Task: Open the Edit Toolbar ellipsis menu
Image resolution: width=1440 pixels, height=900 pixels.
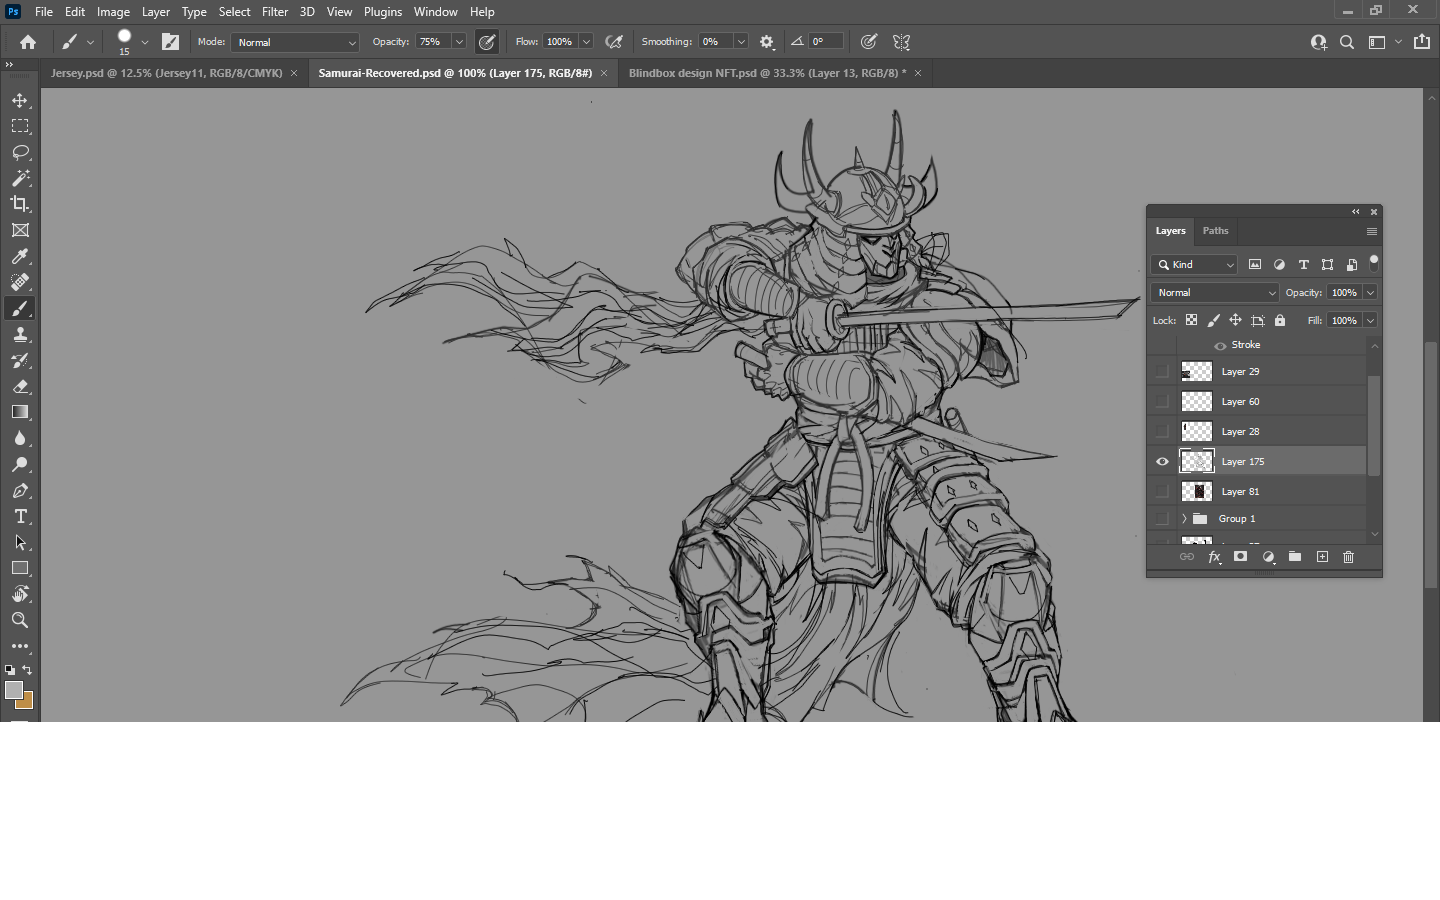Action: [x=20, y=646]
